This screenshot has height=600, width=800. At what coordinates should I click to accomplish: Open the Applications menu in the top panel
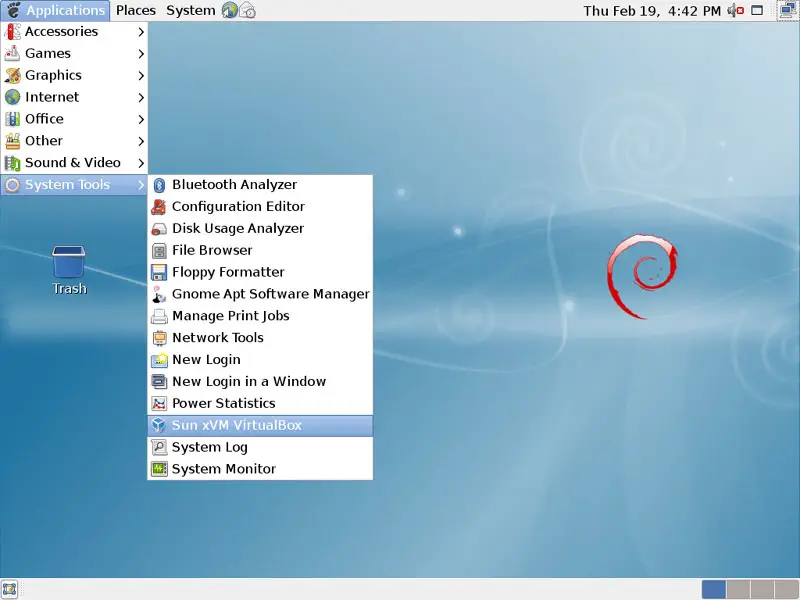(x=55, y=10)
